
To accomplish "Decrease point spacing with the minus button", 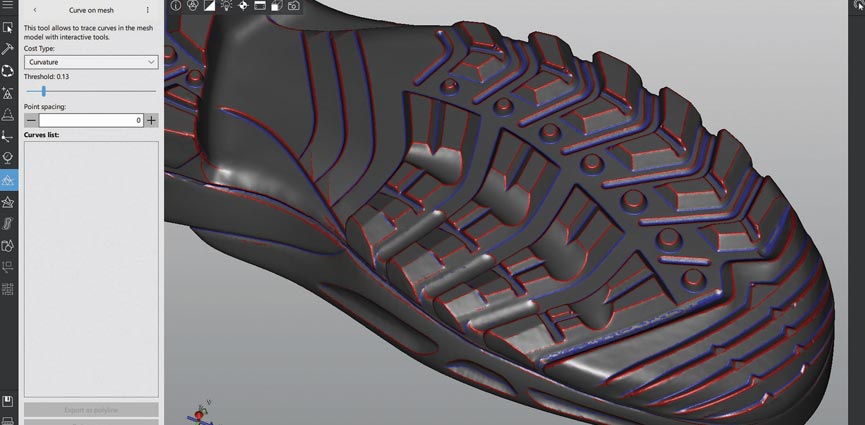I will (30, 120).
